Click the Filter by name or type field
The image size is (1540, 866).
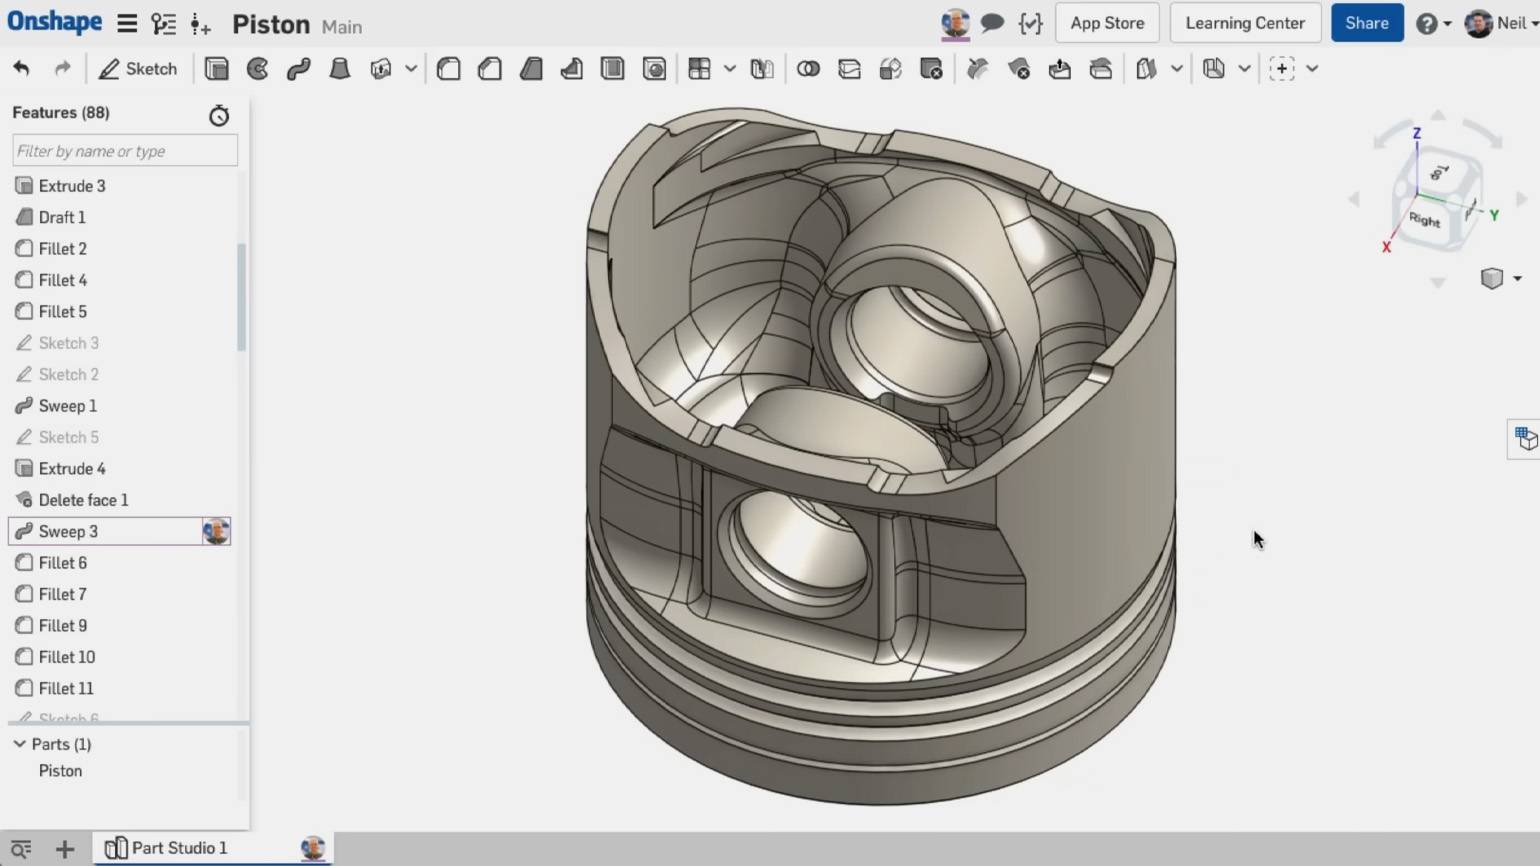(x=125, y=151)
